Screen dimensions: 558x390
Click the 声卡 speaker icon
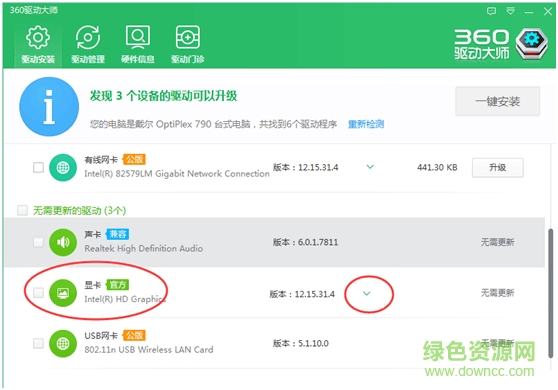click(63, 242)
